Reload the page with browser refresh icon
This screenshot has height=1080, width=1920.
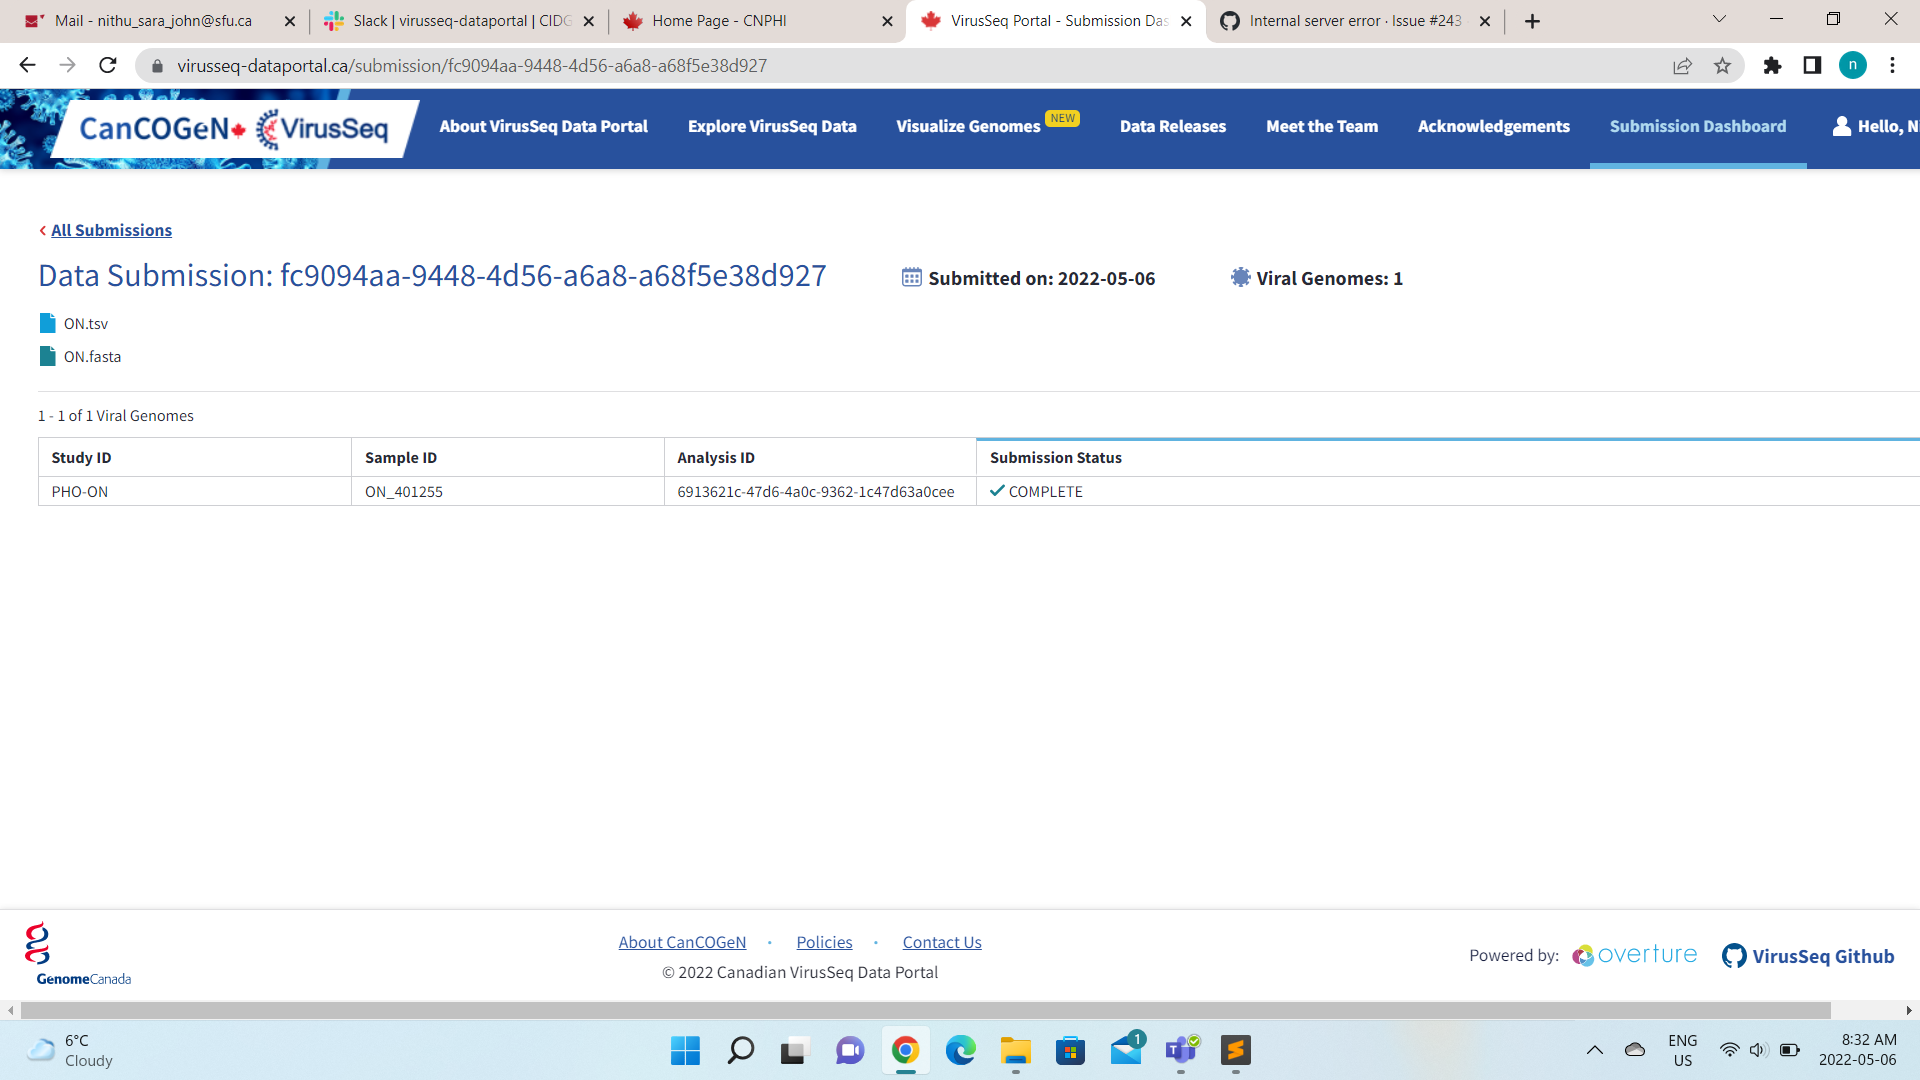[108, 65]
